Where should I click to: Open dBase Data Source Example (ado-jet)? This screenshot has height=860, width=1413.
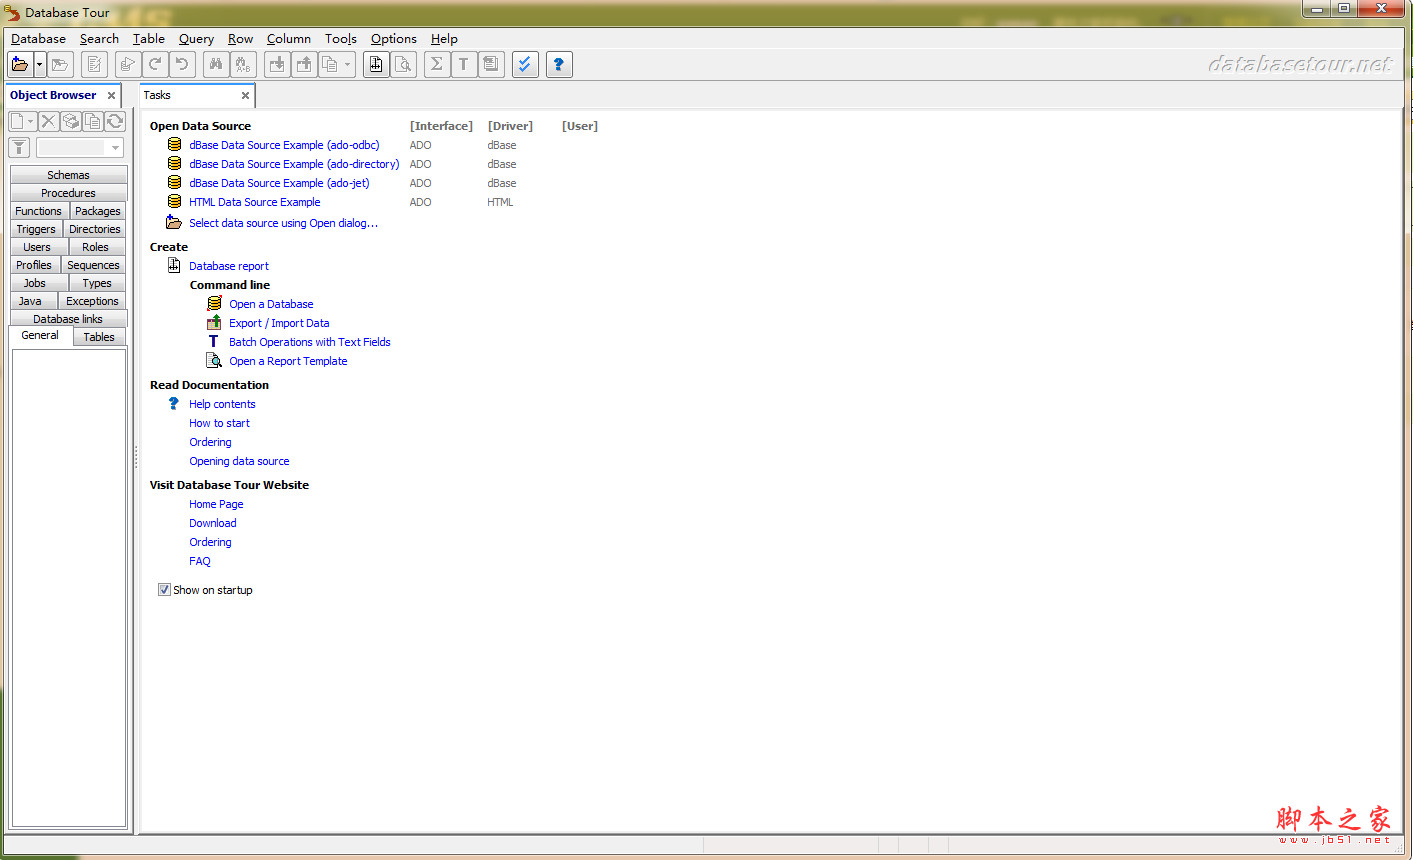tap(279, 183)
